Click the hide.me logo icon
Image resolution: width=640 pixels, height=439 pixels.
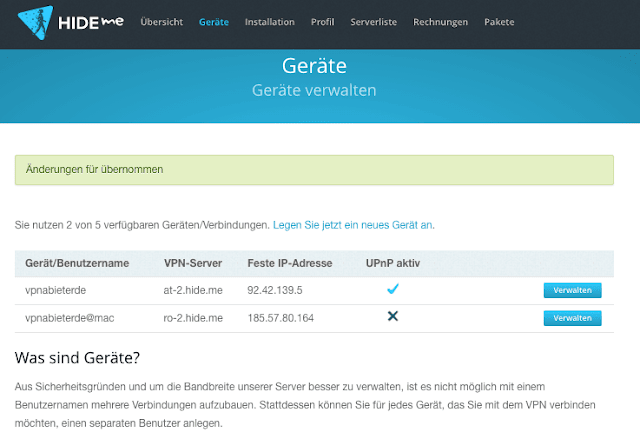(36, 22)
